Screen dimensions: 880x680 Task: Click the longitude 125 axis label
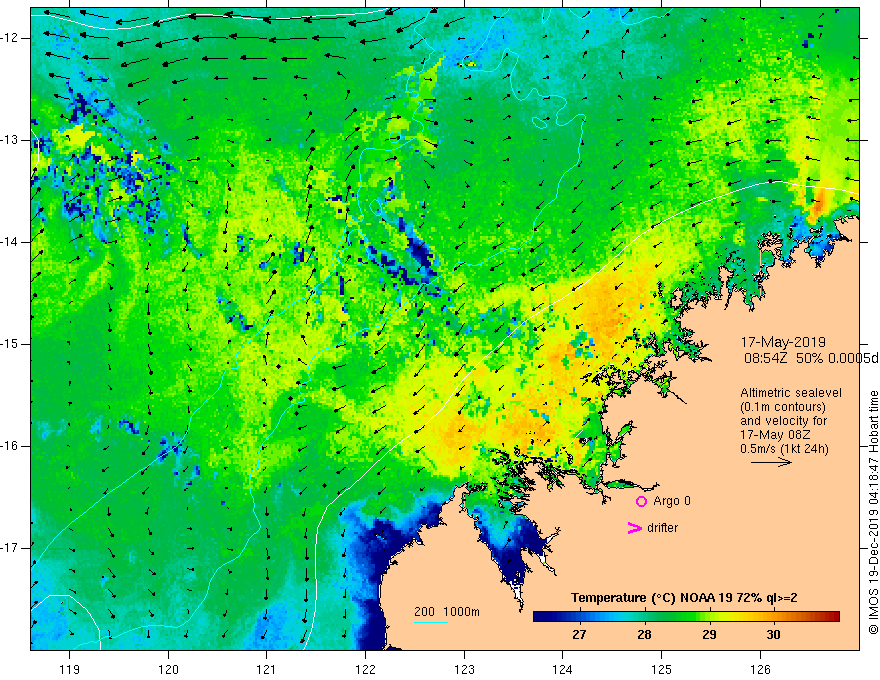tap(662, 669)
